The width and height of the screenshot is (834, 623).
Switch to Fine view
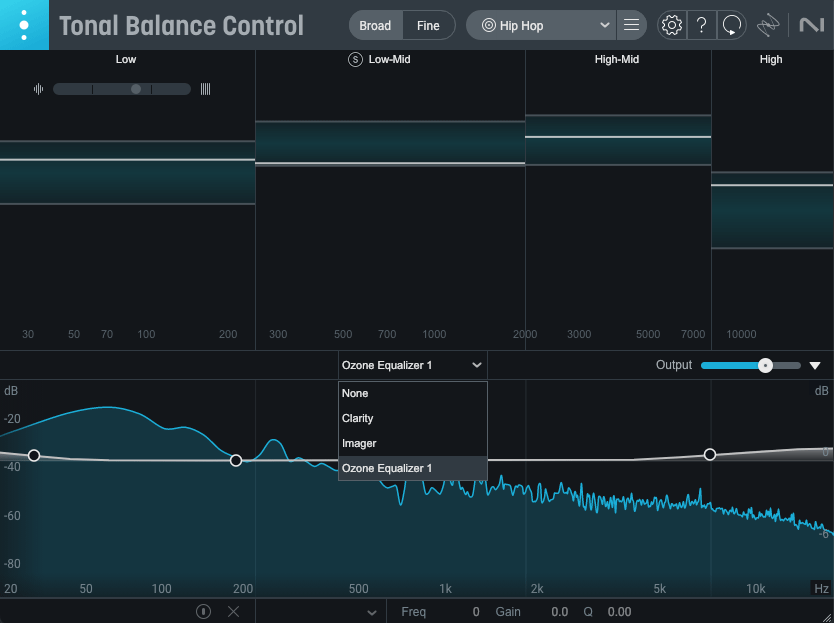[428, 26]
